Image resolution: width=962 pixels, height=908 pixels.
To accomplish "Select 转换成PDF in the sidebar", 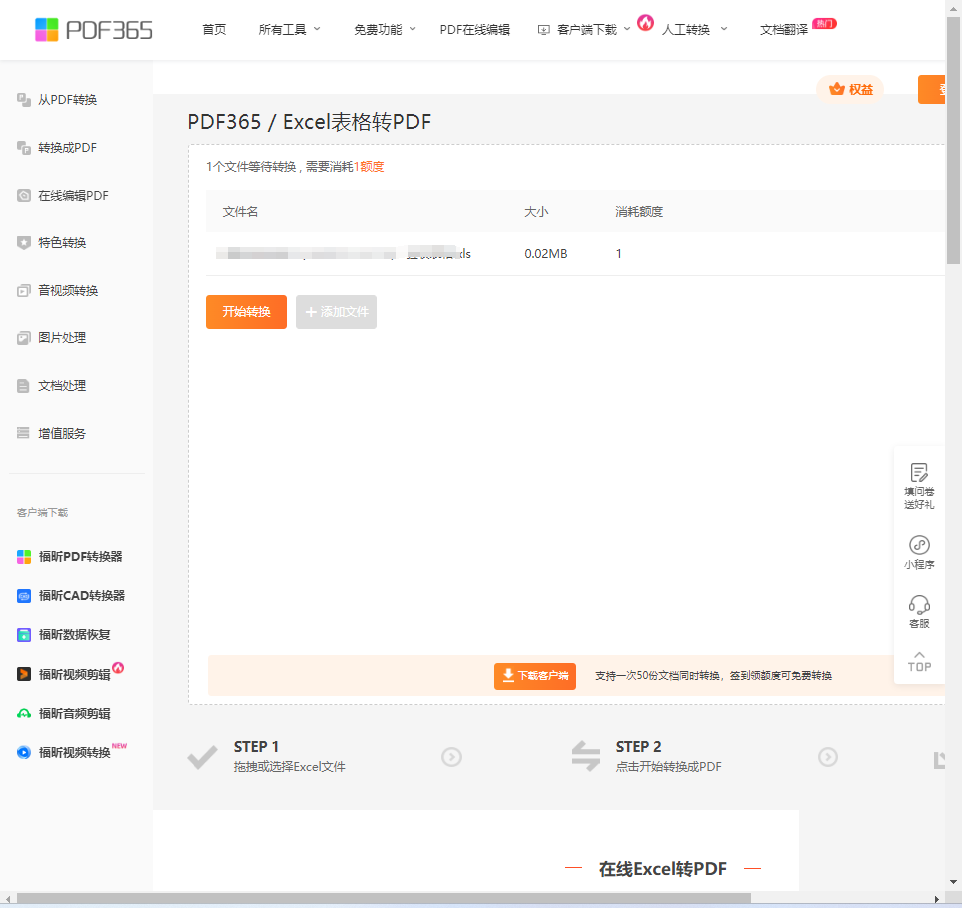I will click(67, 148).
